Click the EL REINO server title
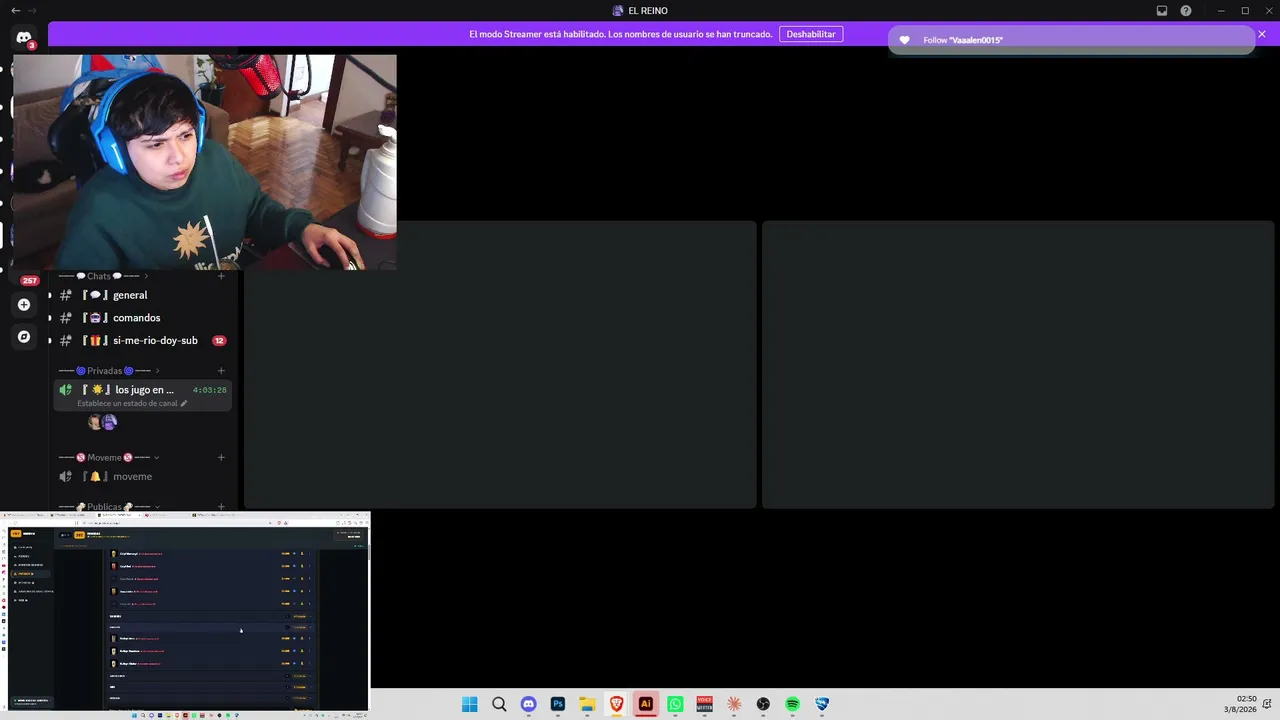This screenshot has width=1280, height=720. 640,10
